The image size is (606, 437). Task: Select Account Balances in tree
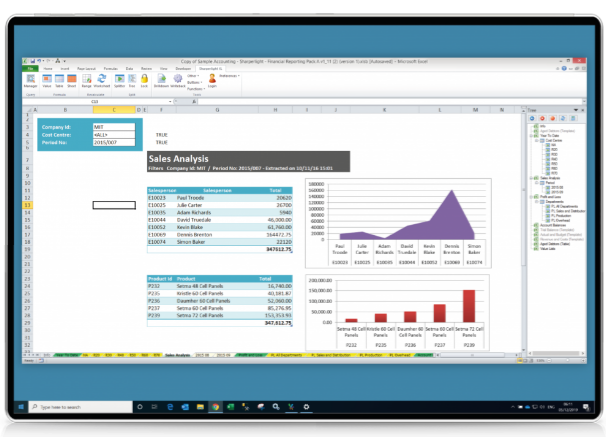pos(553,225)
